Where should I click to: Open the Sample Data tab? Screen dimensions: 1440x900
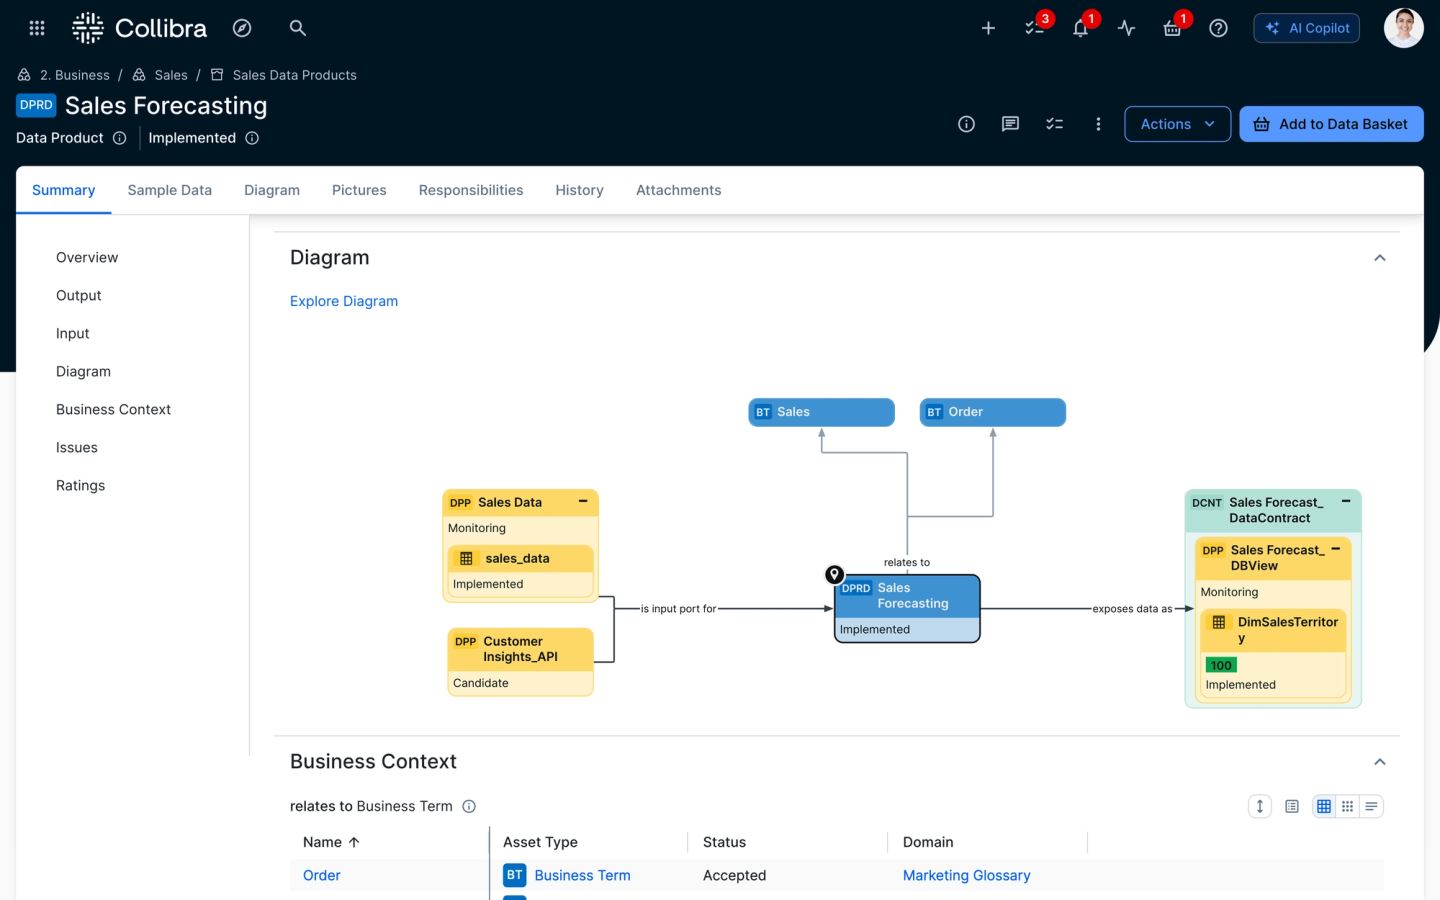[169, 190]
